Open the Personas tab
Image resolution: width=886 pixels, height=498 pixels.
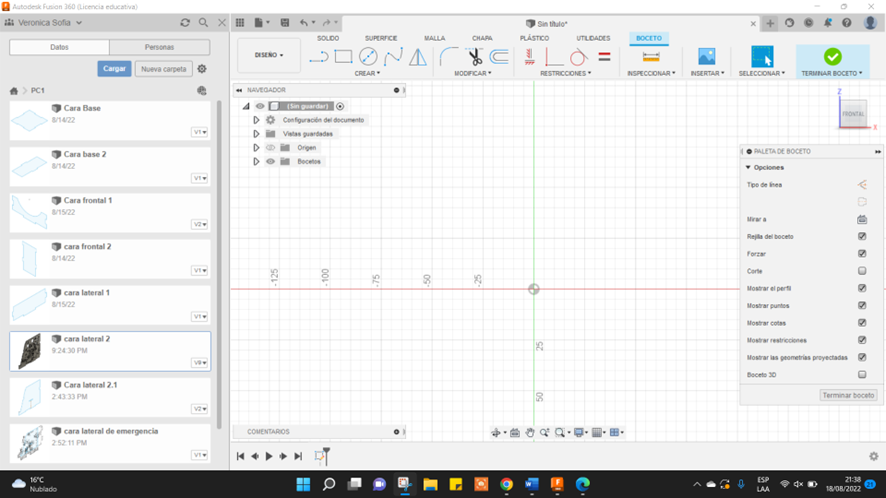[159, 47]
